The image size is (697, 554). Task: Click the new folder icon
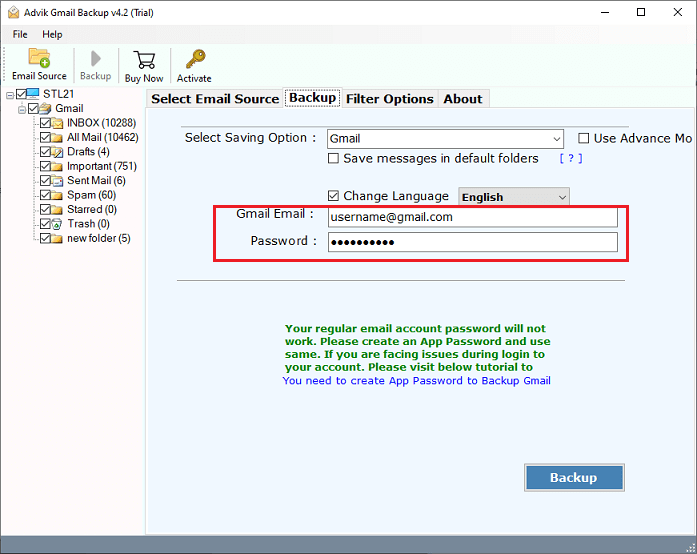[x=57, y=238]
